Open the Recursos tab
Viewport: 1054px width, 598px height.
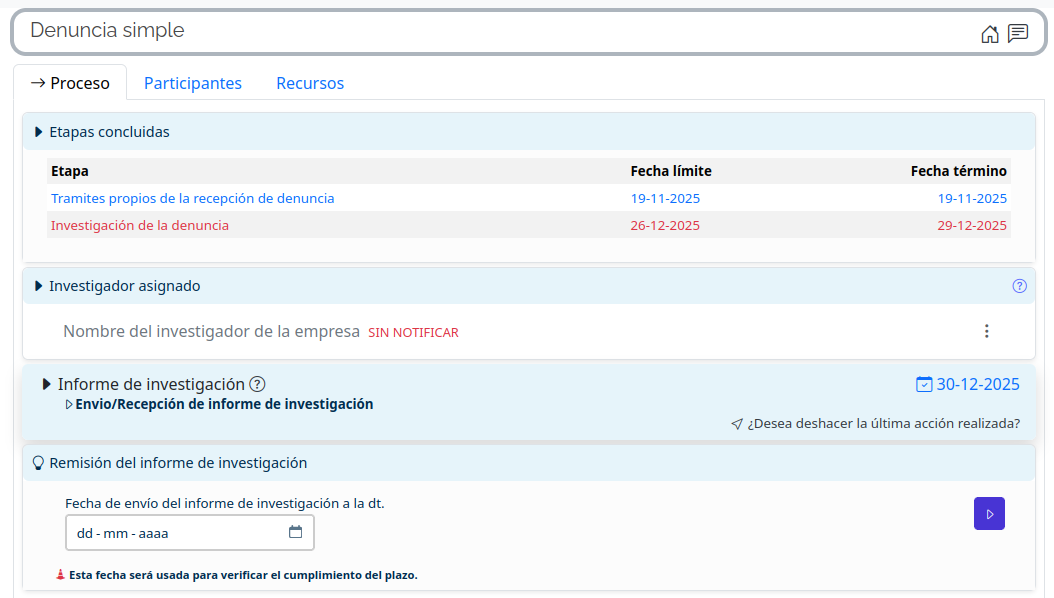(310, 83)
